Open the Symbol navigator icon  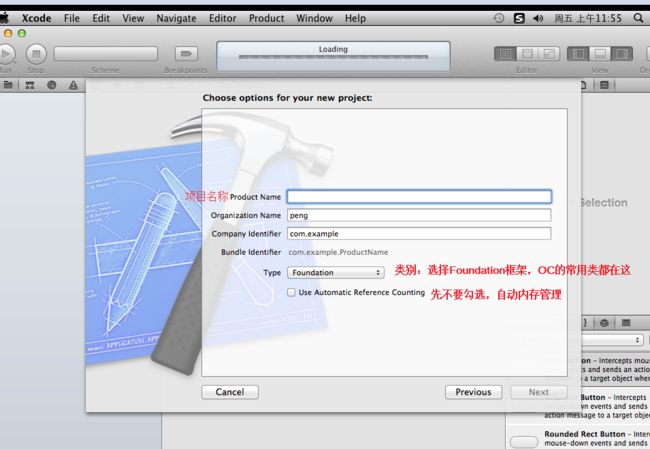click(x=30, y=85)
